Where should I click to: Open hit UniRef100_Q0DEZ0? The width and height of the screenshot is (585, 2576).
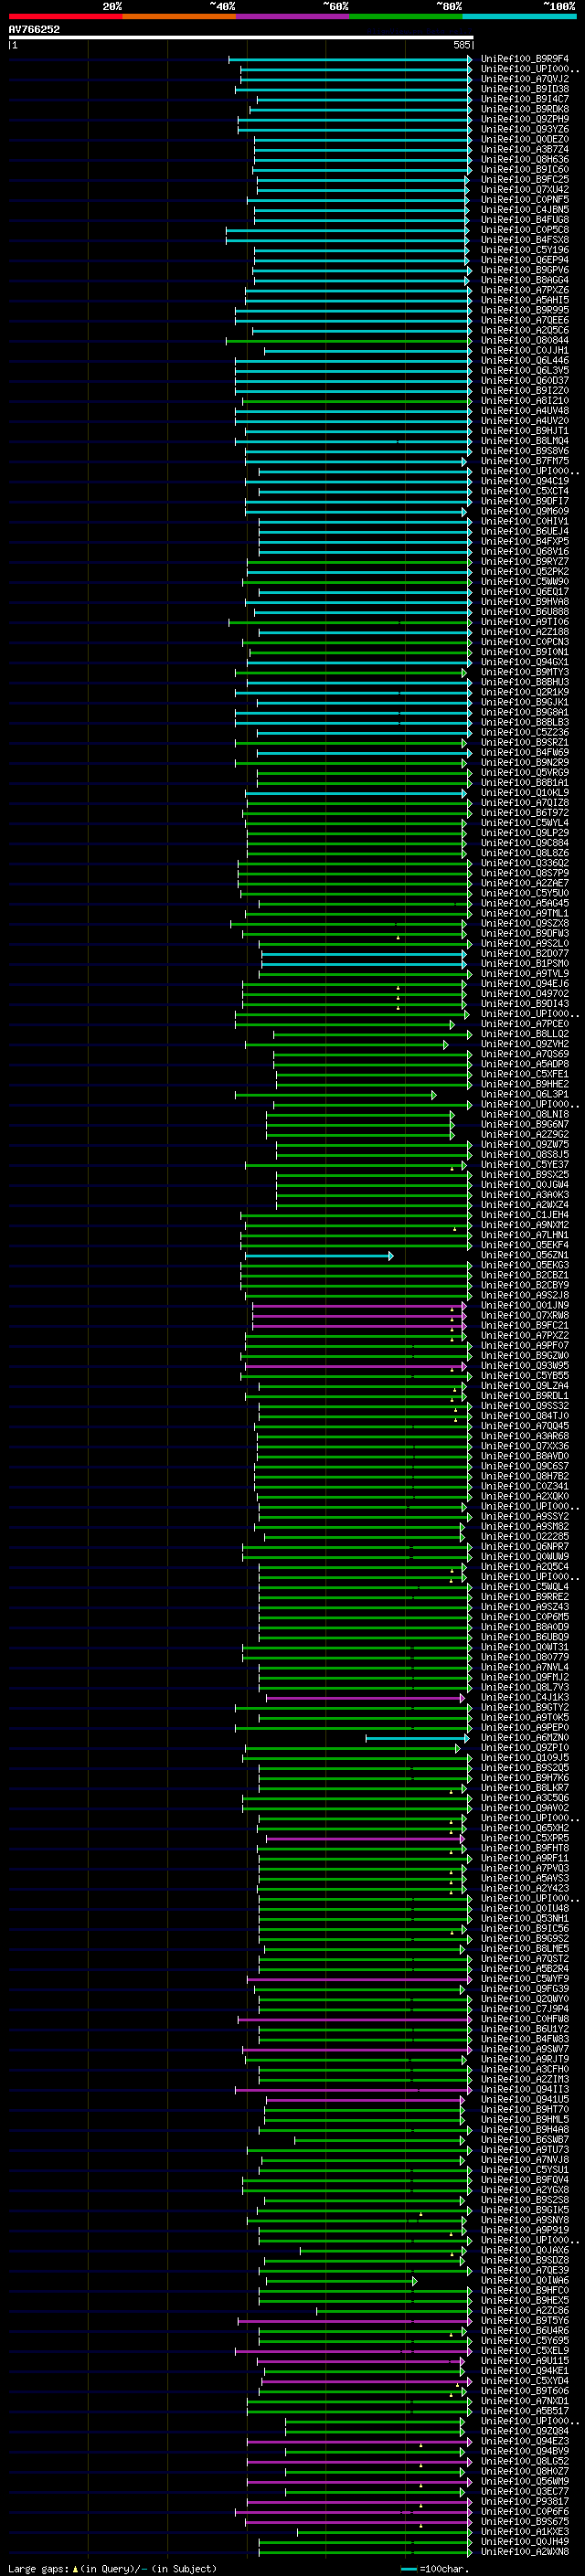point(525,139)
